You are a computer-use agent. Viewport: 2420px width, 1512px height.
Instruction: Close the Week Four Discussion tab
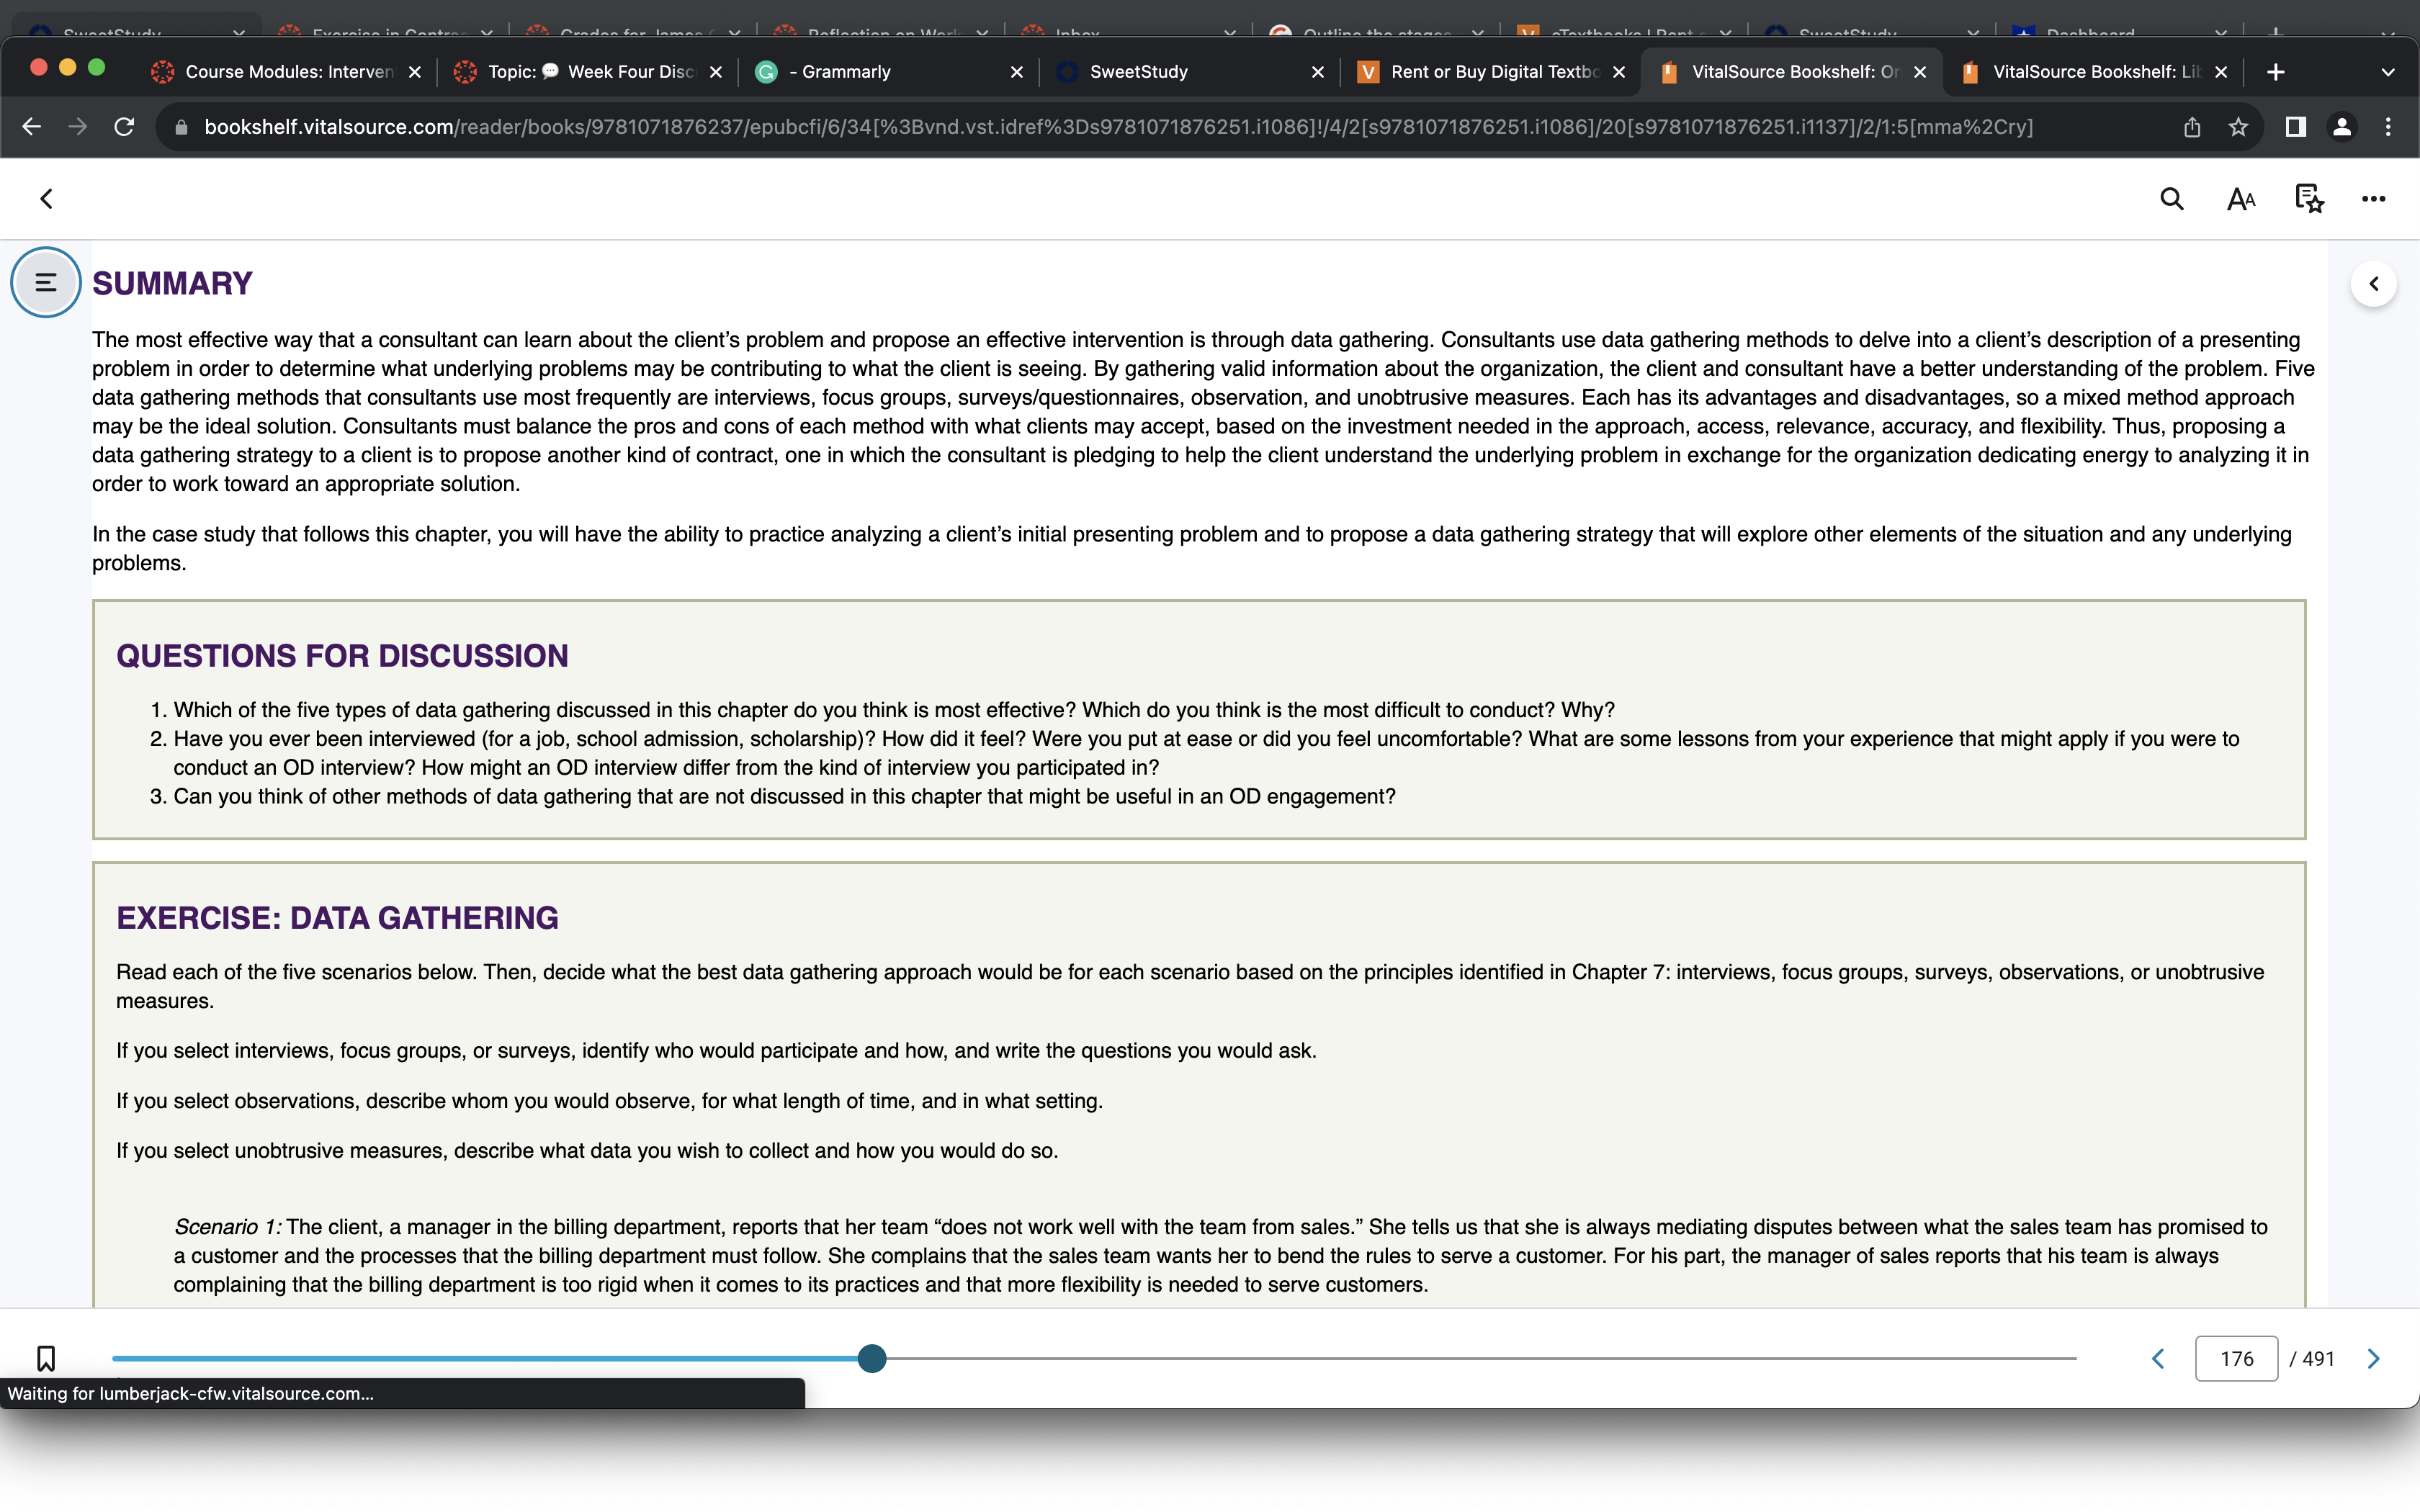(716, 72)
